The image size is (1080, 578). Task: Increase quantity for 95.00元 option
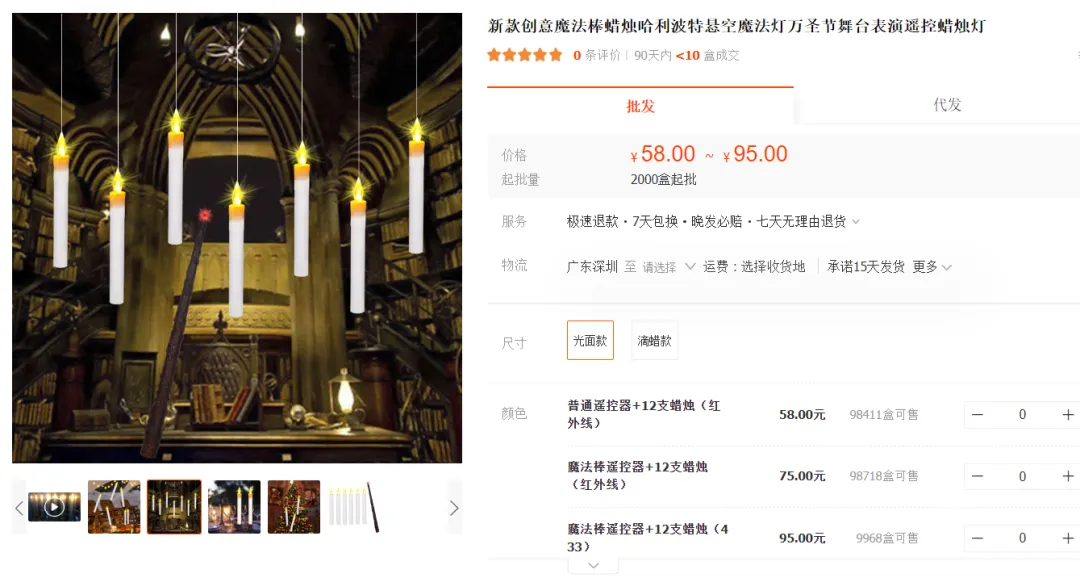click(1068, 538)
